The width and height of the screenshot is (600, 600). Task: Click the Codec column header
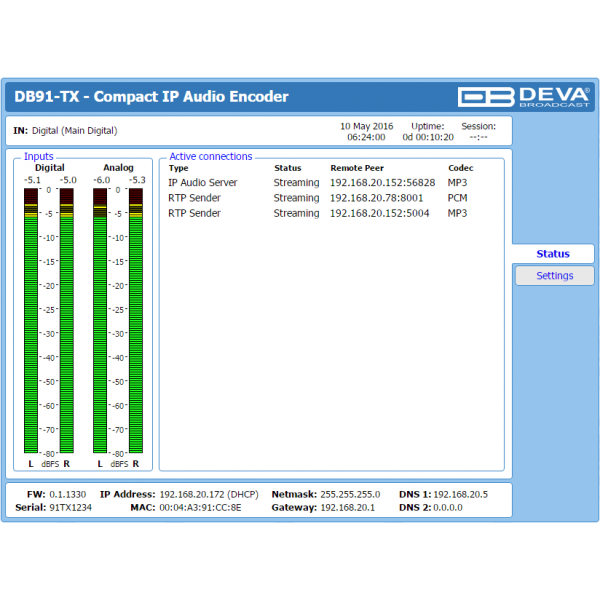[x=461, y=168]
